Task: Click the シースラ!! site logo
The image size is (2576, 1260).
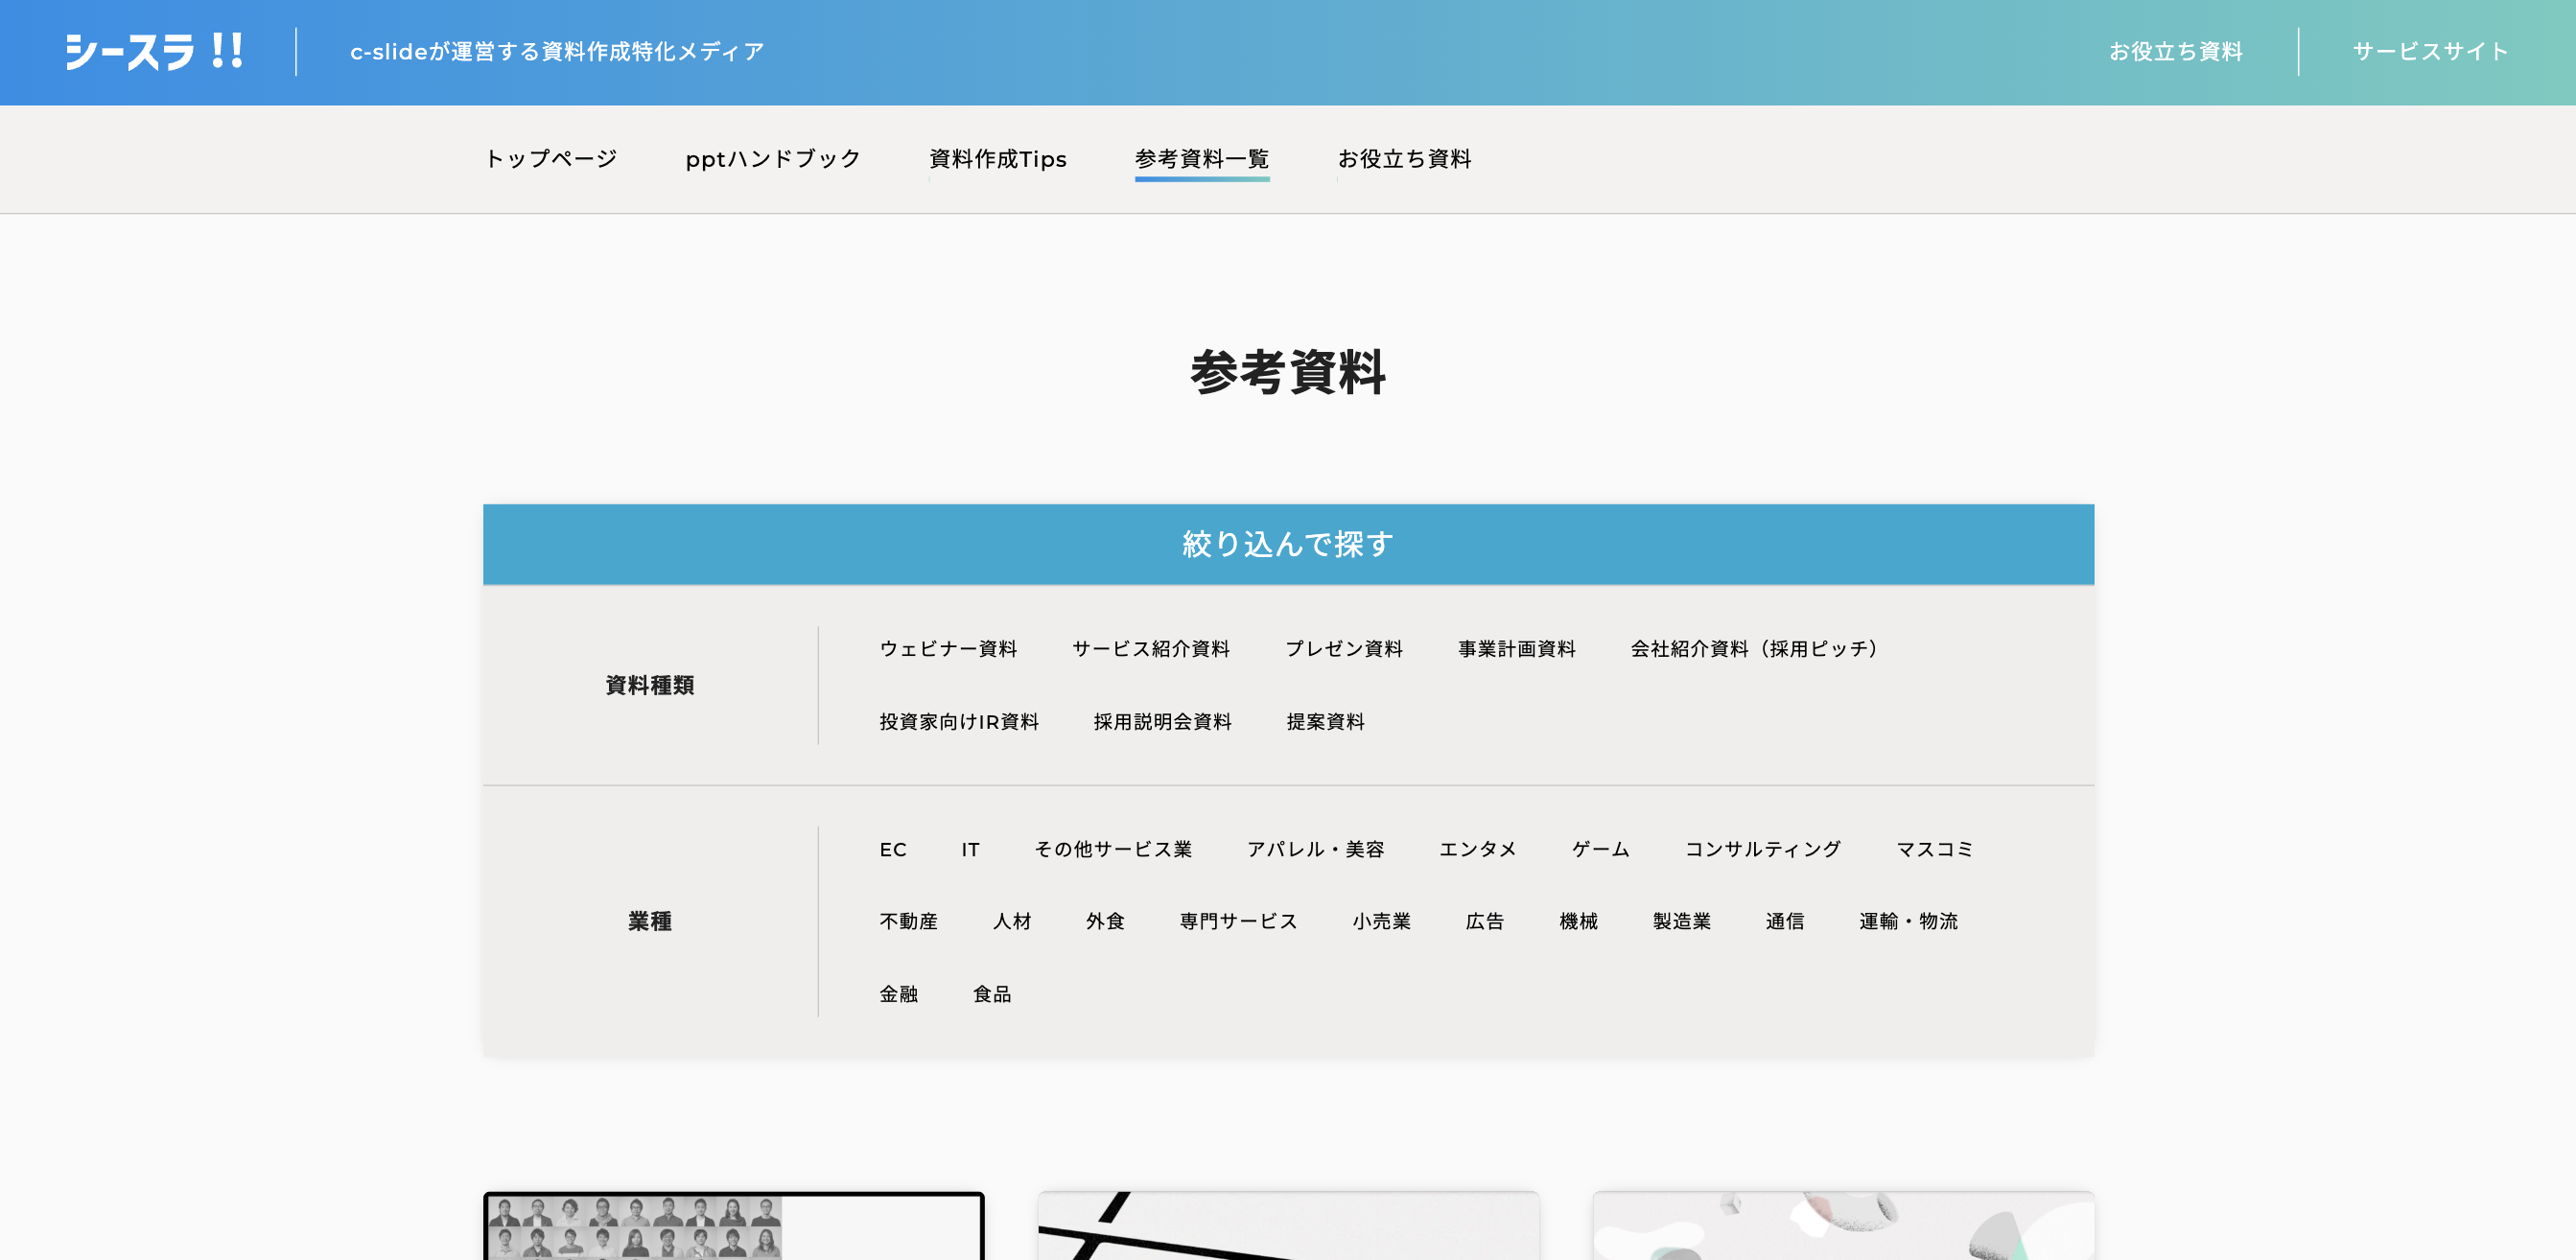Action: coord(154,51)
